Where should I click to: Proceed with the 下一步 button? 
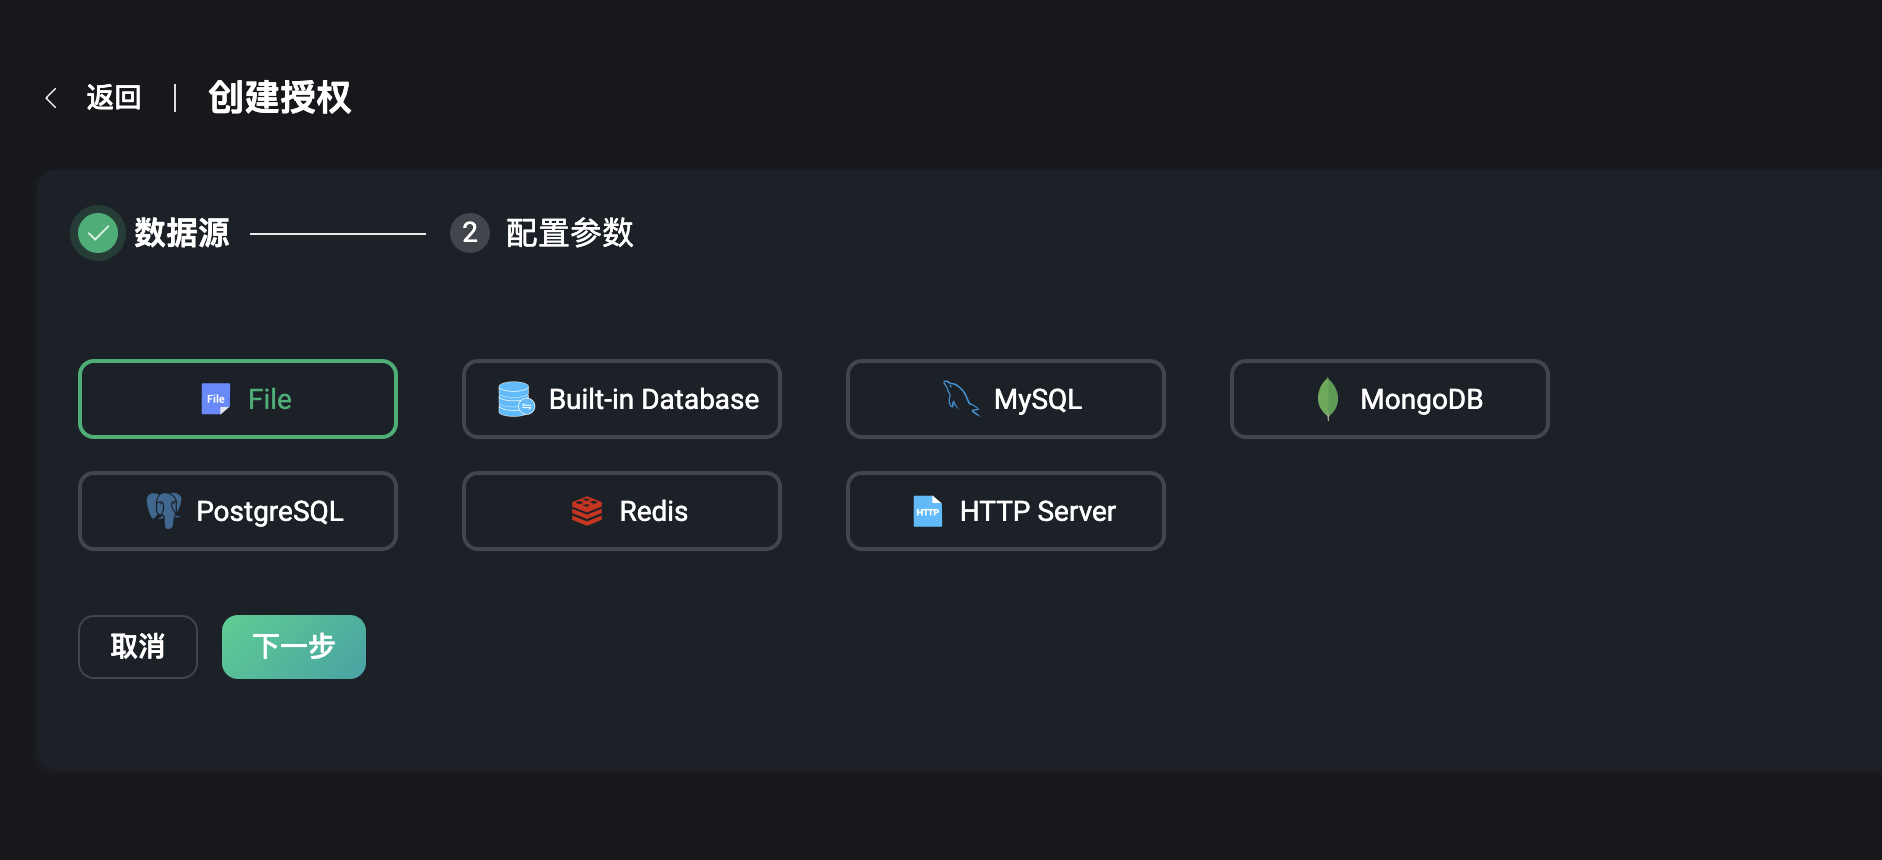click(x=294, y=647)
